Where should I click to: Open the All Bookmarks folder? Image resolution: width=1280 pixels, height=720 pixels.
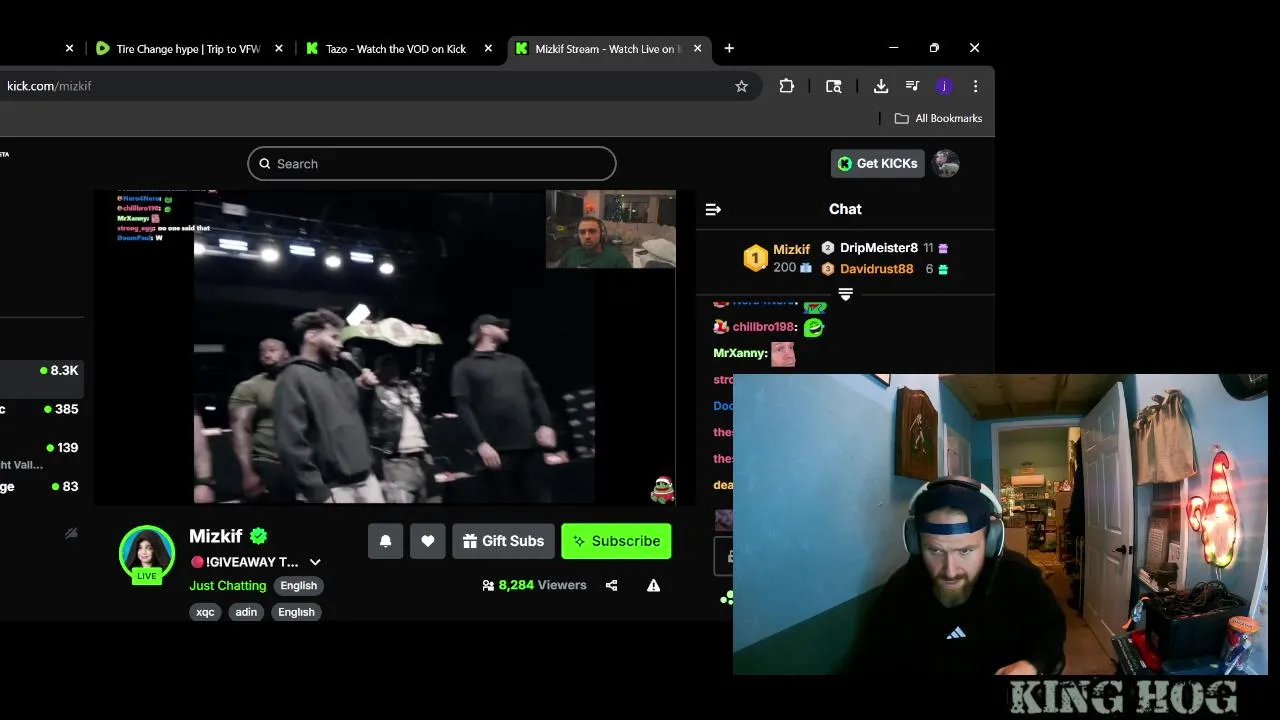[938, 118]
